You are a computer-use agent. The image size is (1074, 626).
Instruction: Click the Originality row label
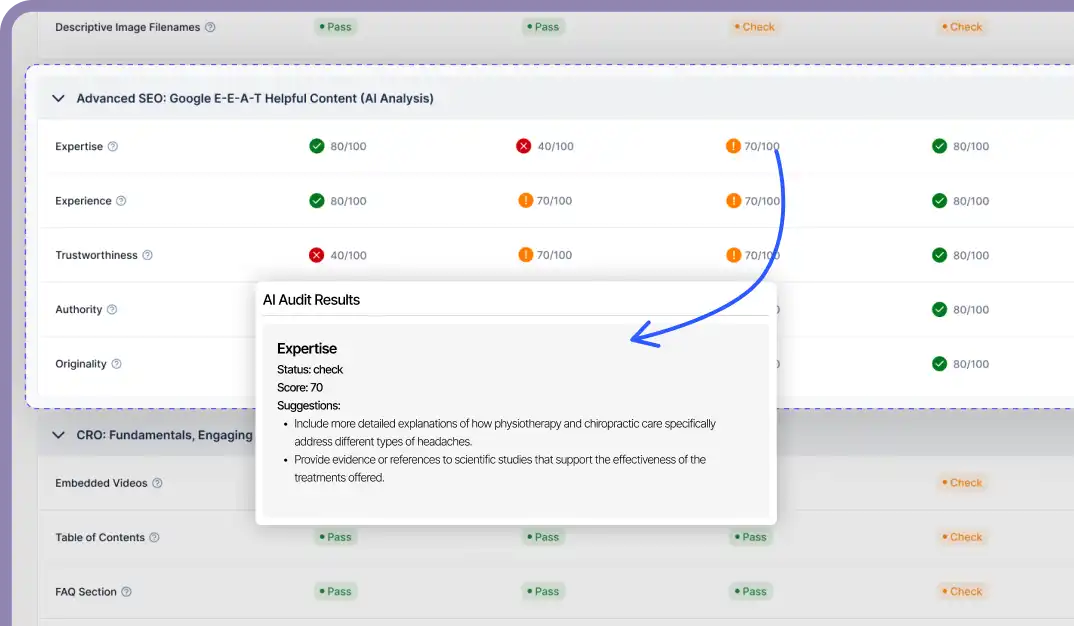click(81, 364)
